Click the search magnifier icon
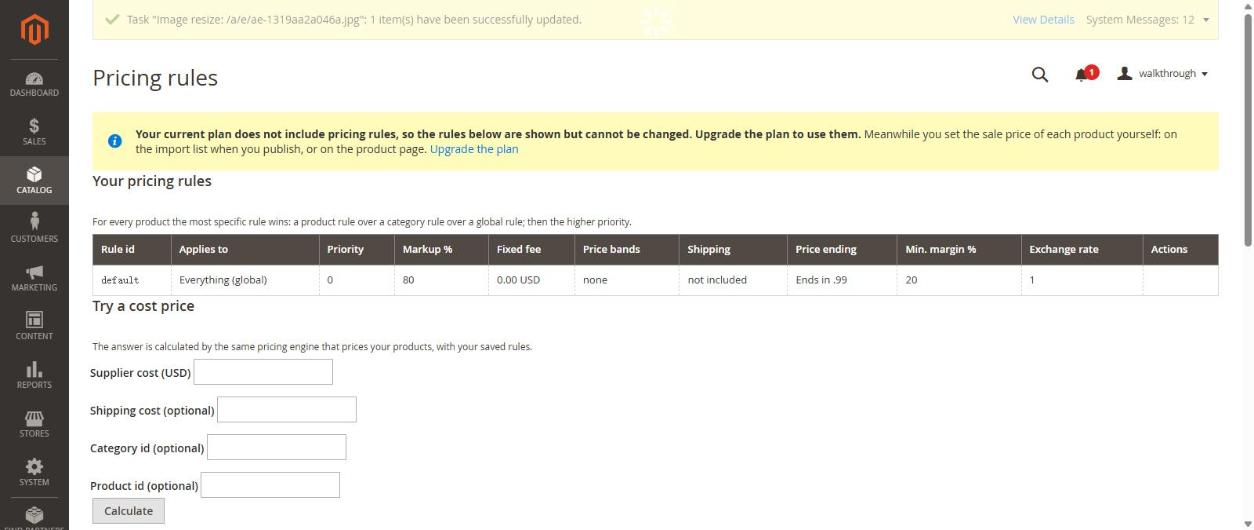Image resolution: width=1254 pixels, height=530 pixels. [x=1040, y=74]
